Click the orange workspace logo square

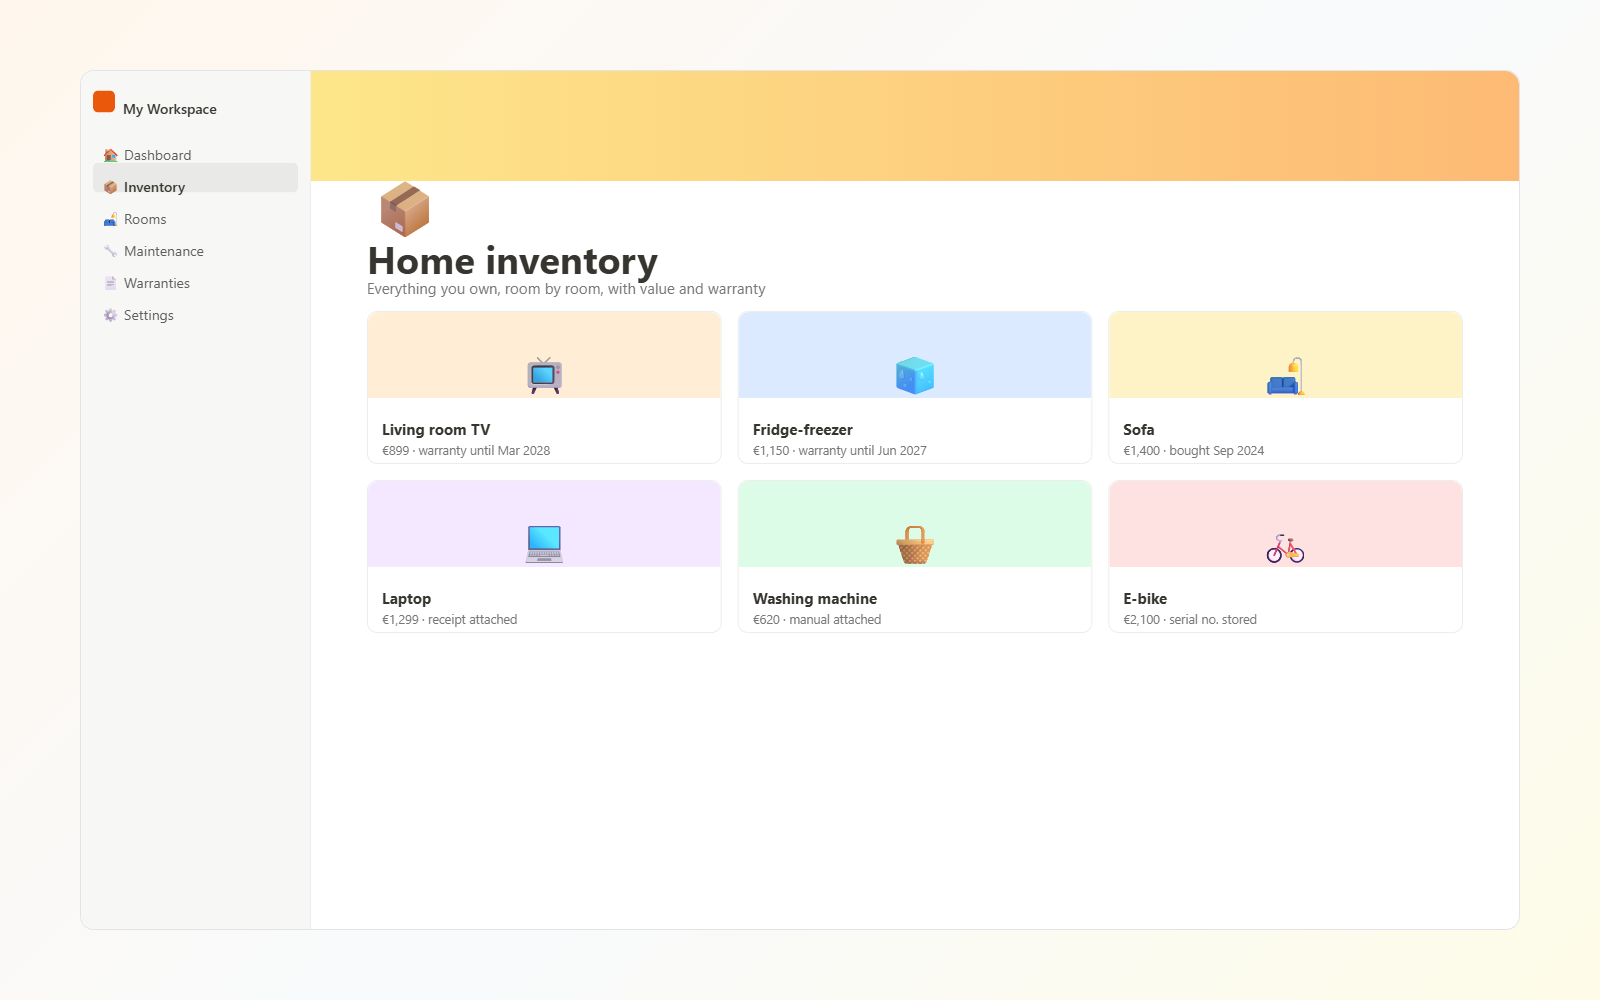104,102
